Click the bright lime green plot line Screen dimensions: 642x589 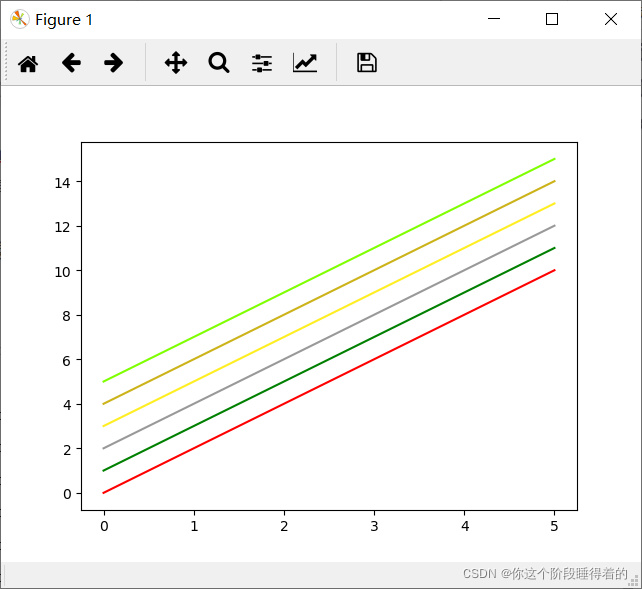(x=329, y=270)
